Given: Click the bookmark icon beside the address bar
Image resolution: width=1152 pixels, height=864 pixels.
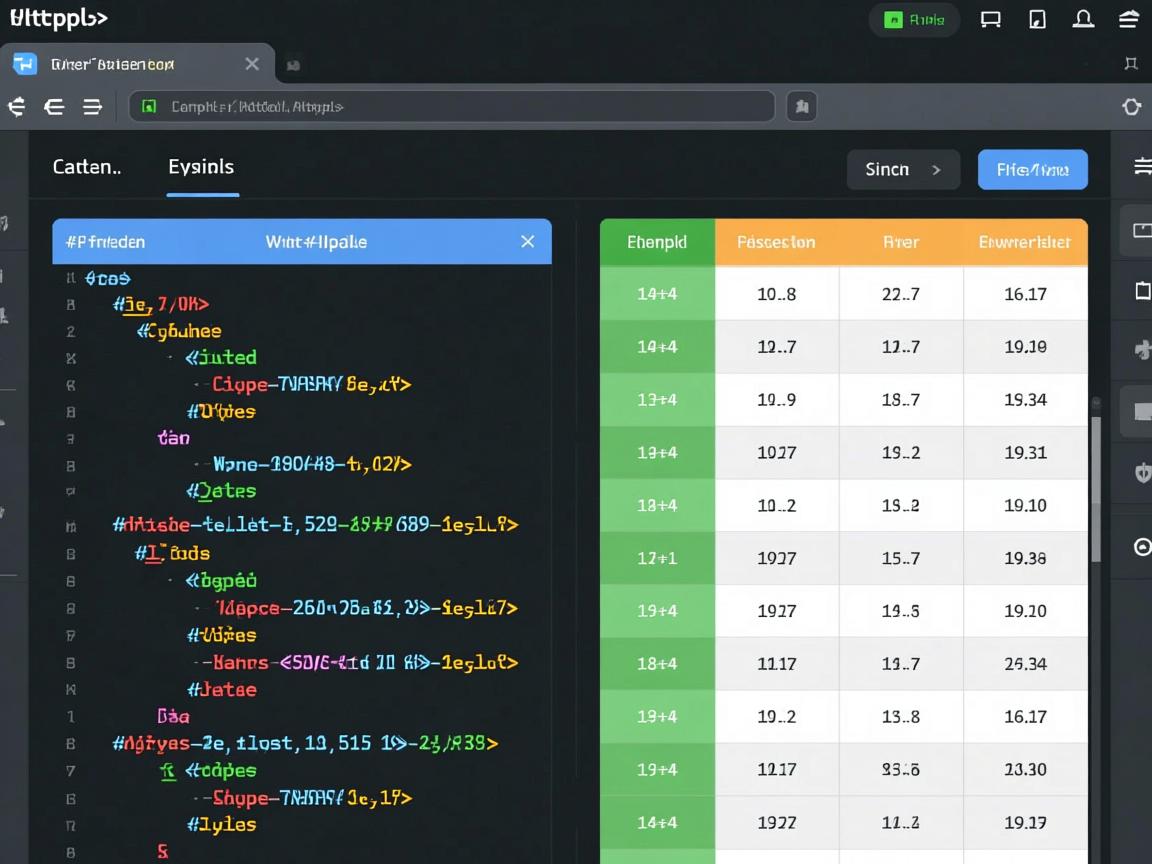Looking at the screenshot, I should 801,106.
